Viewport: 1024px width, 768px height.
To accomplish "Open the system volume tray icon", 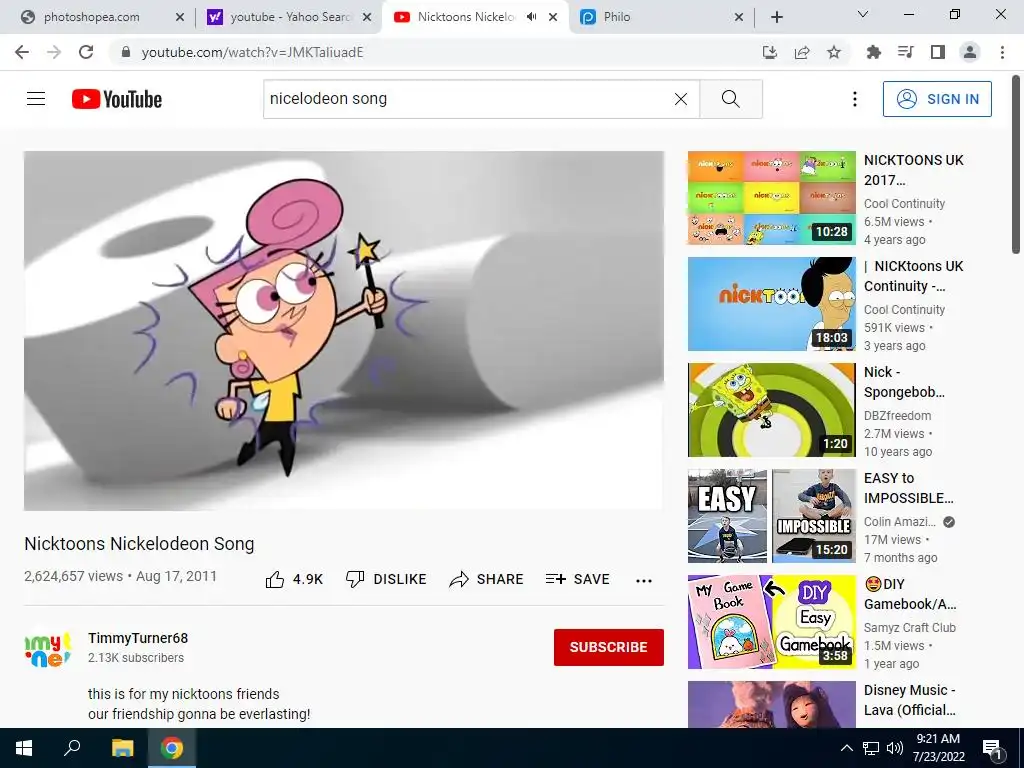I will [x=895, y=748].
